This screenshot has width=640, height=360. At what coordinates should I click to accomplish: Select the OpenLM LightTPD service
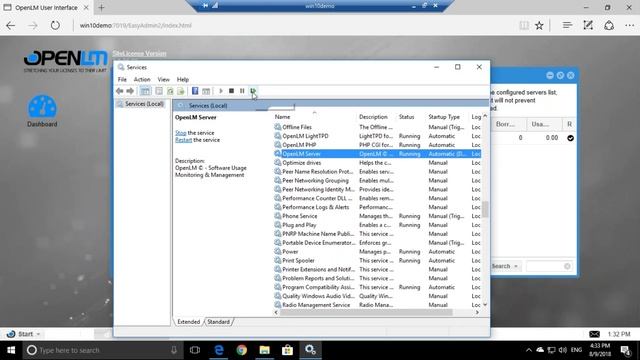(x=377, y=136)
